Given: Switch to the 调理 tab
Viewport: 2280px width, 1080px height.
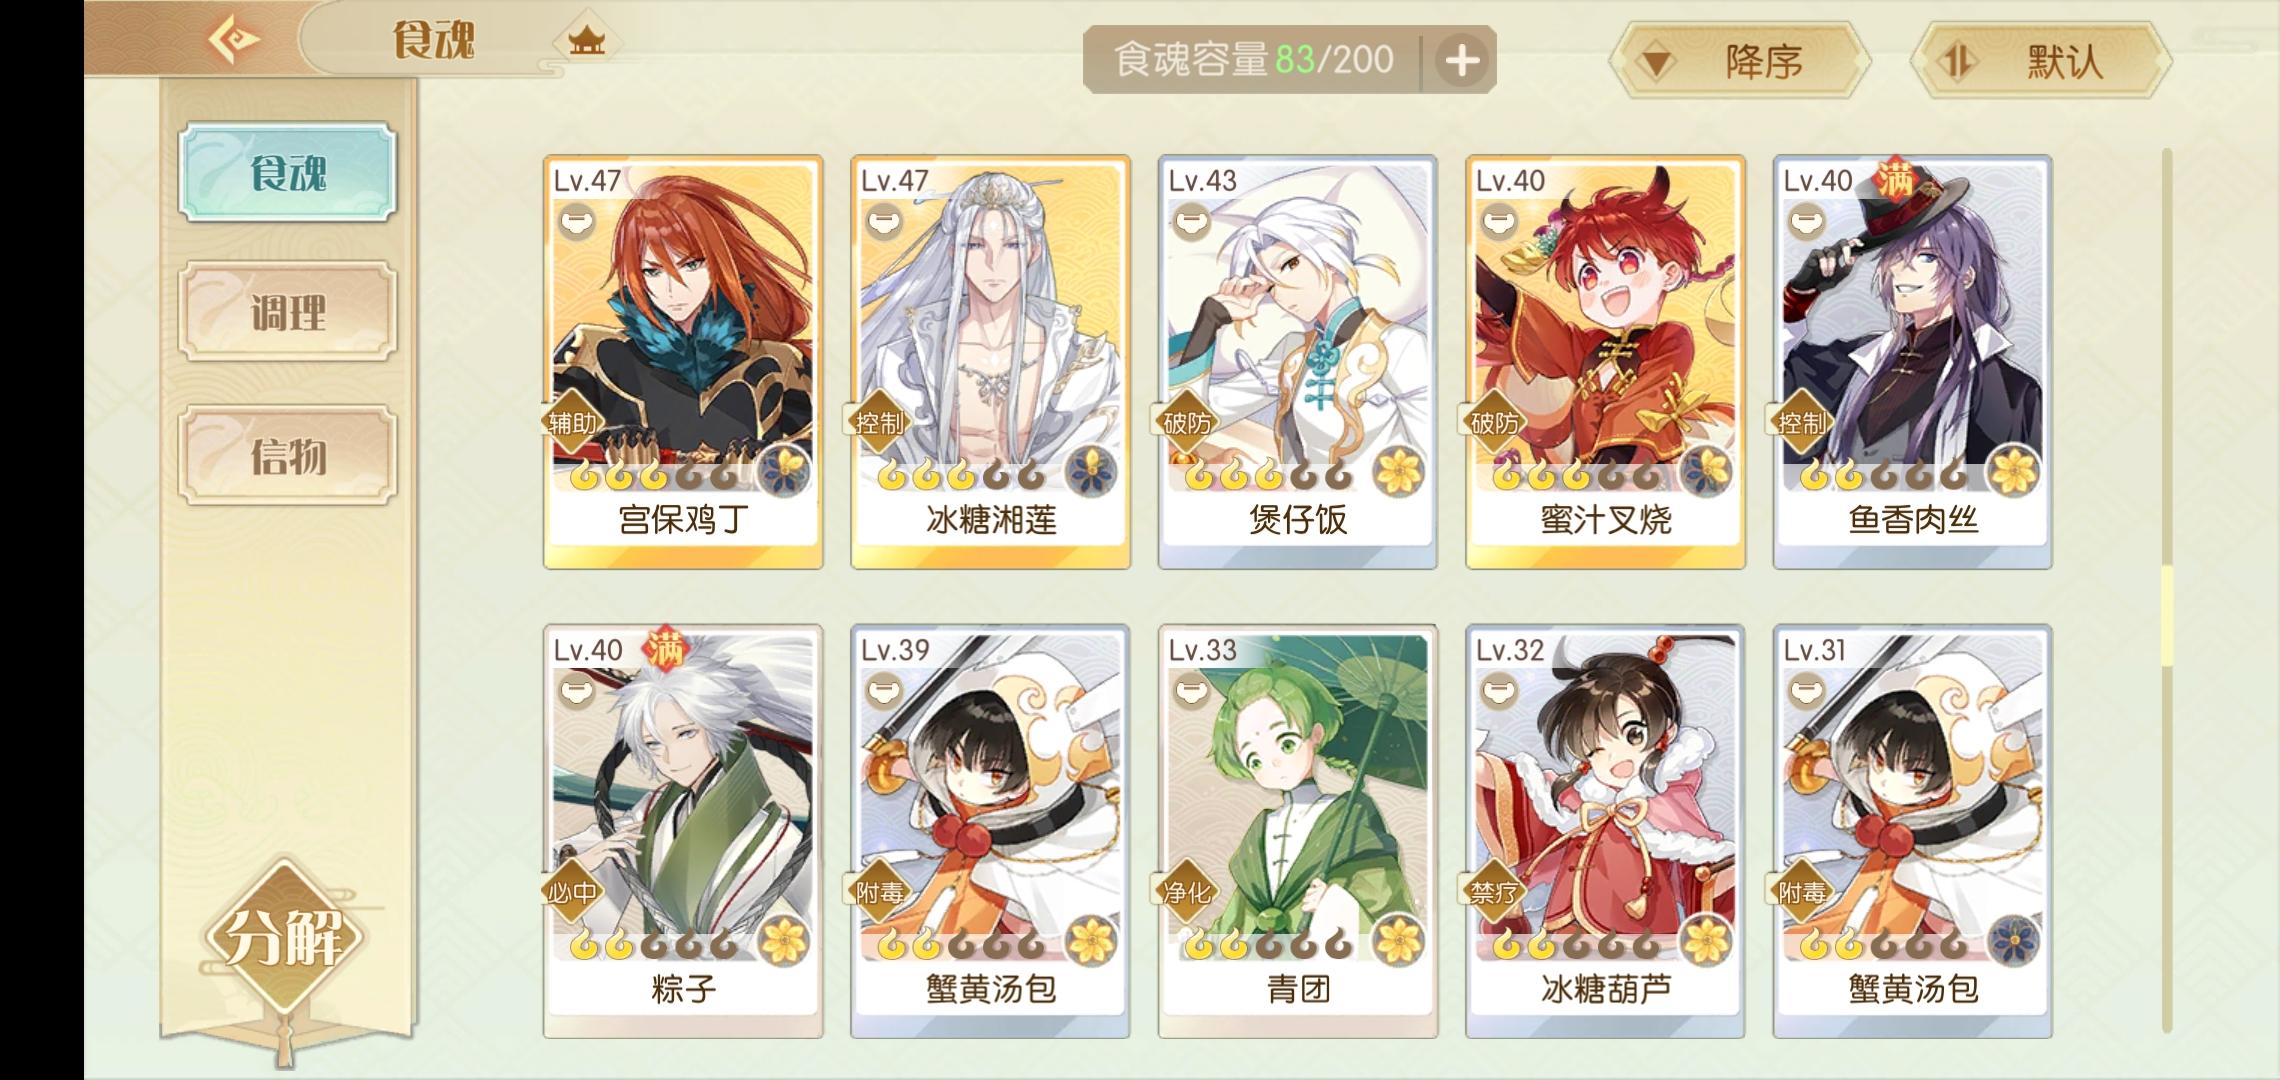Looking at the screenshot, I should click(288, 312).
